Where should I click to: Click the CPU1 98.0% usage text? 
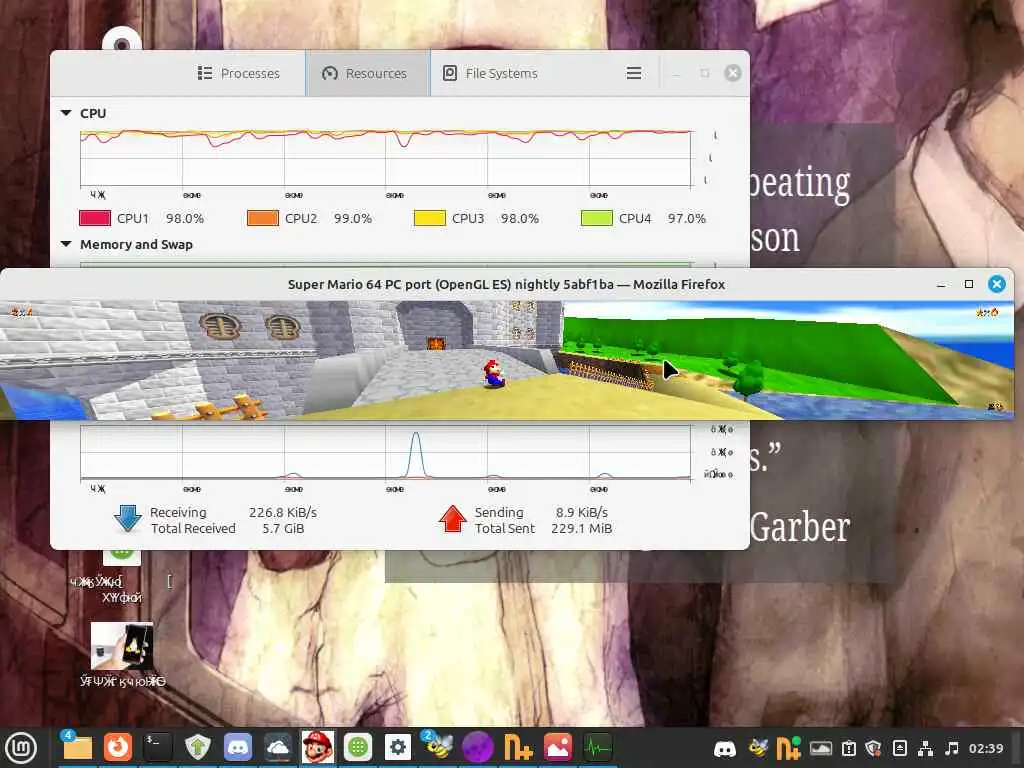185,218
